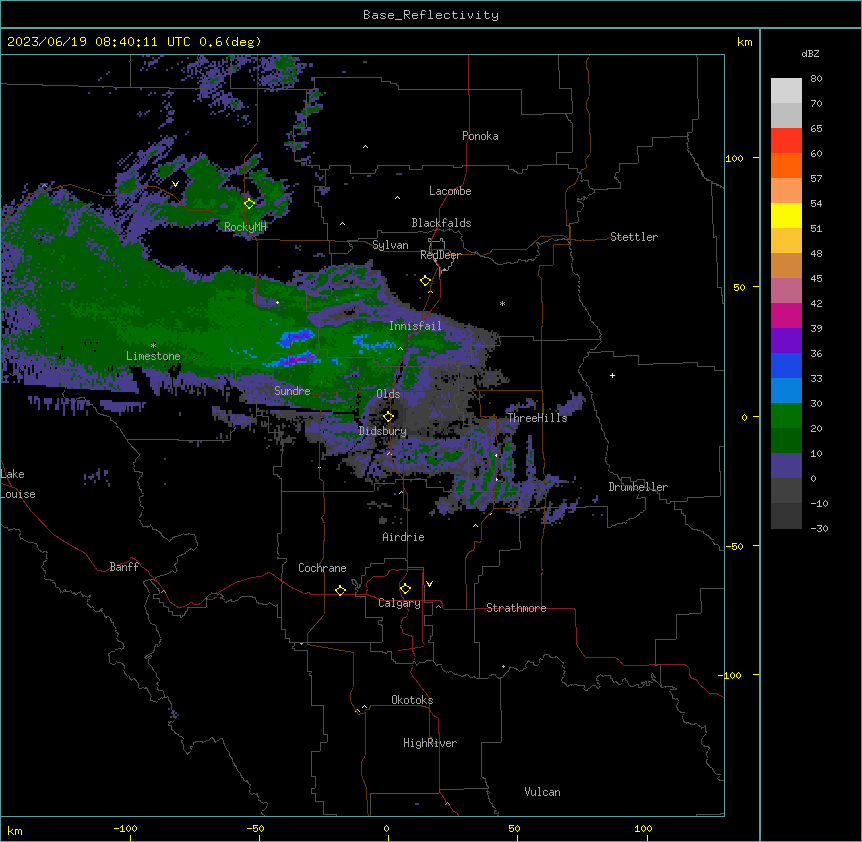
Task: Click the Calgary city label
Action: 399,603
